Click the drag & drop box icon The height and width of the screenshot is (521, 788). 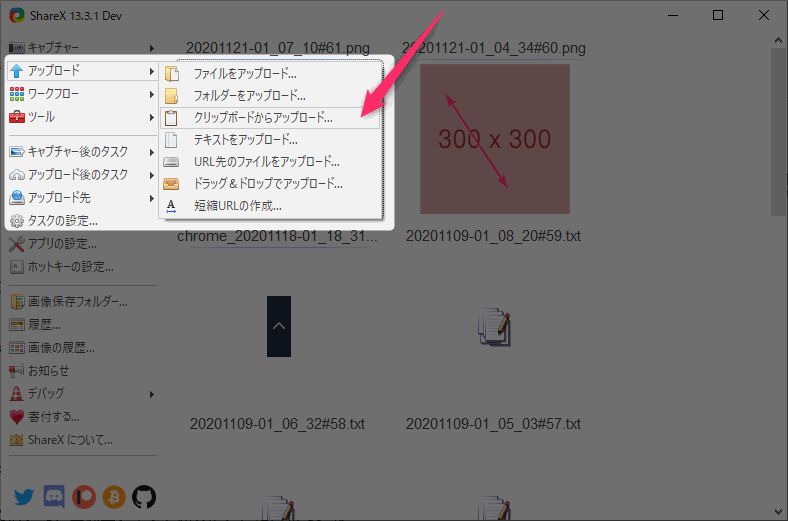(171, 184)
